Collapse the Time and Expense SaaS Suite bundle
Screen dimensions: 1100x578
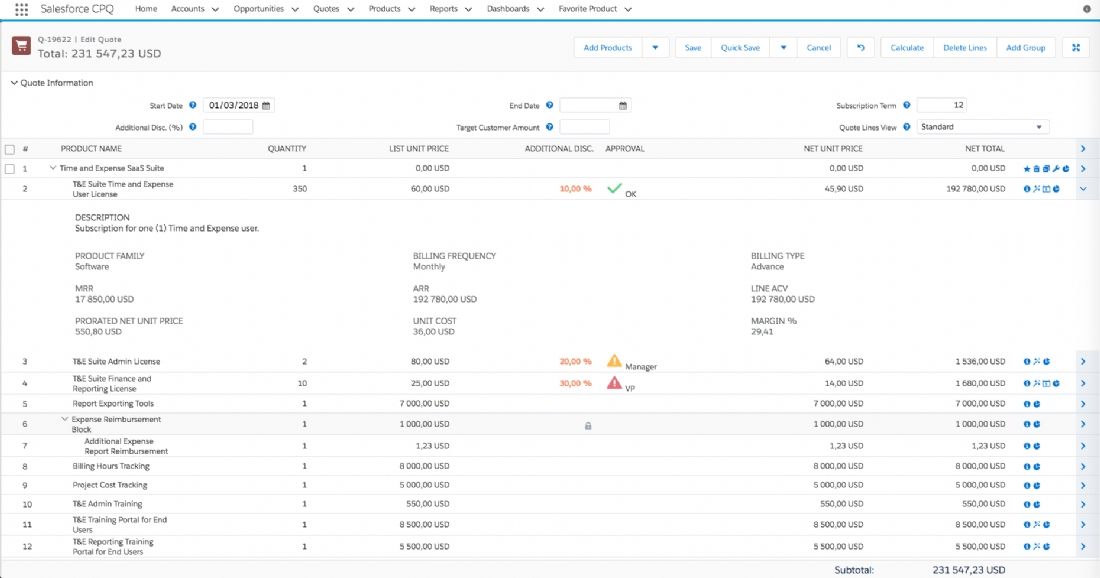(53, 168)
